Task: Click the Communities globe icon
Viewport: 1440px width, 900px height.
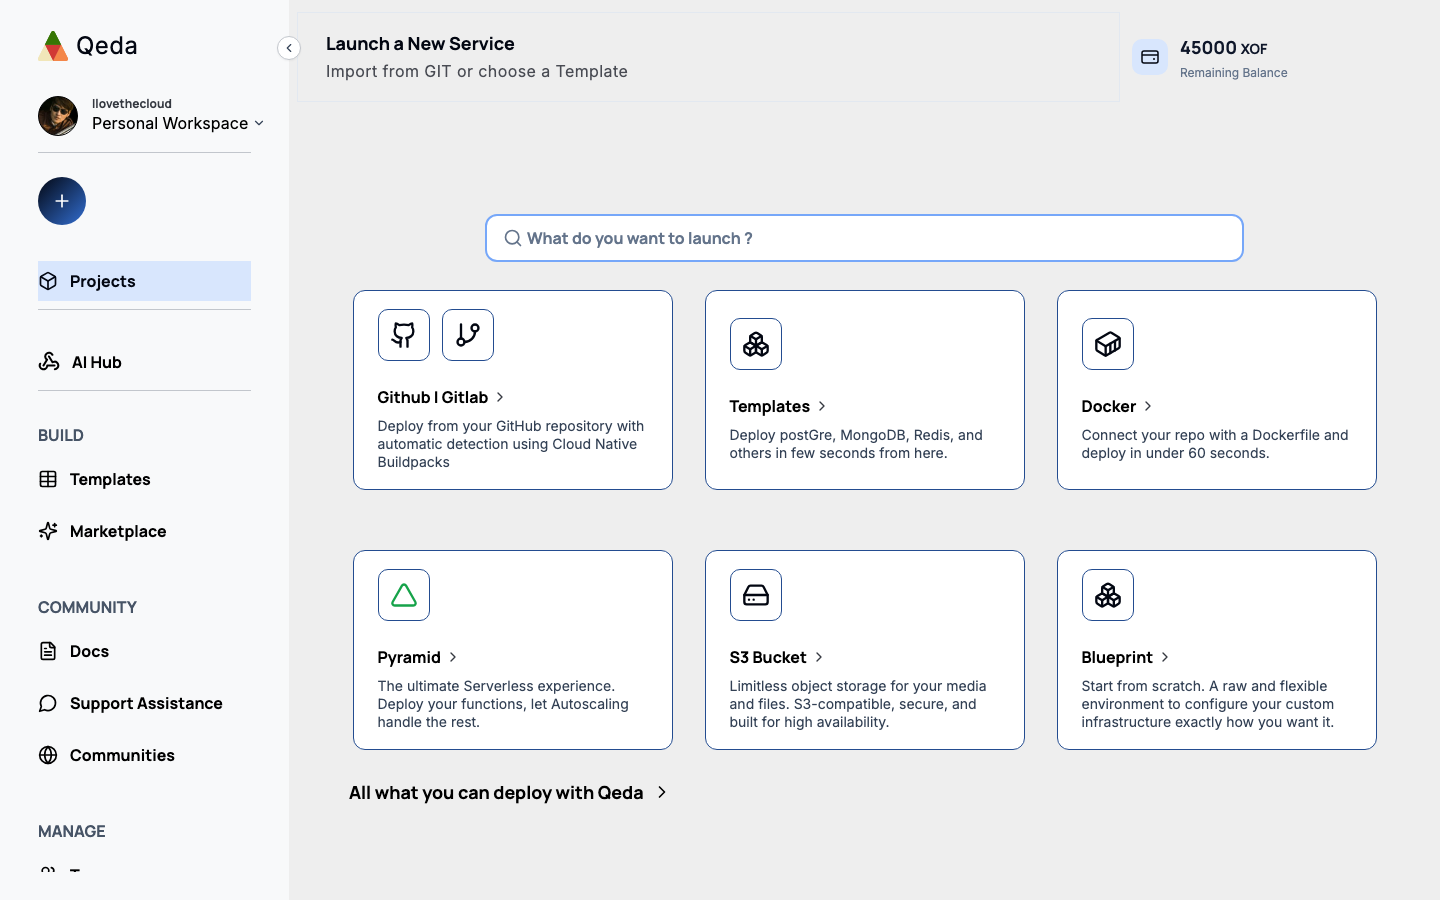Action: (48, 755)
